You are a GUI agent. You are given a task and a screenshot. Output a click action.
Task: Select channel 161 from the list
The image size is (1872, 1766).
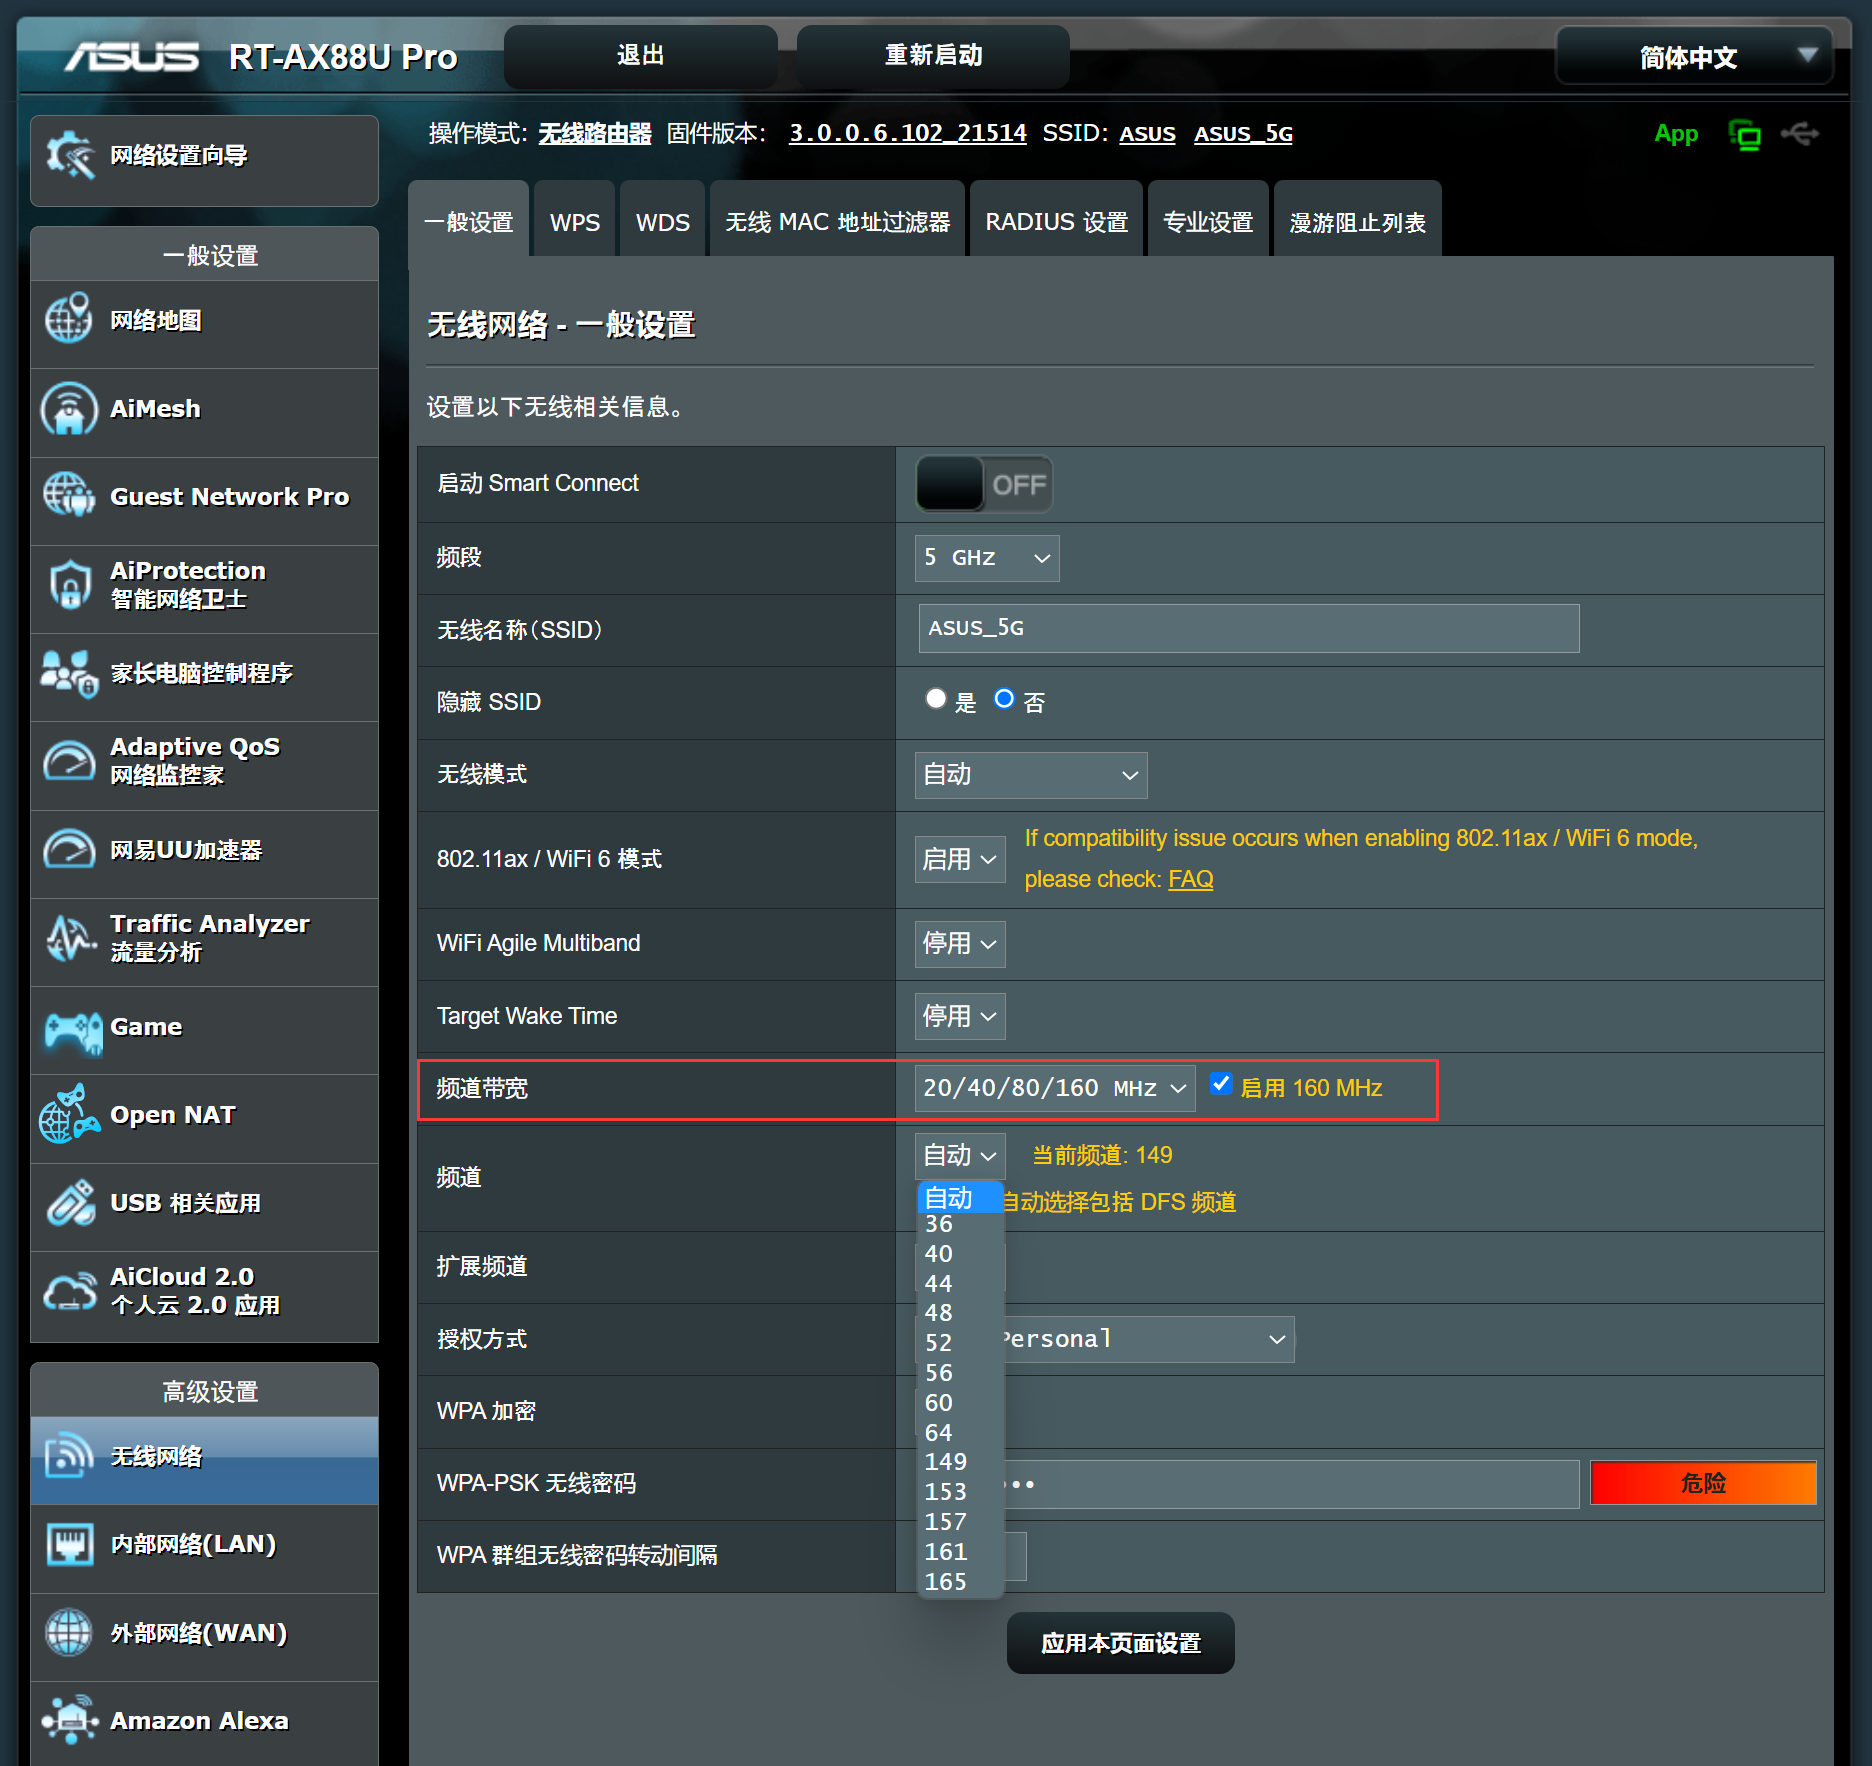coord(961,1553)
